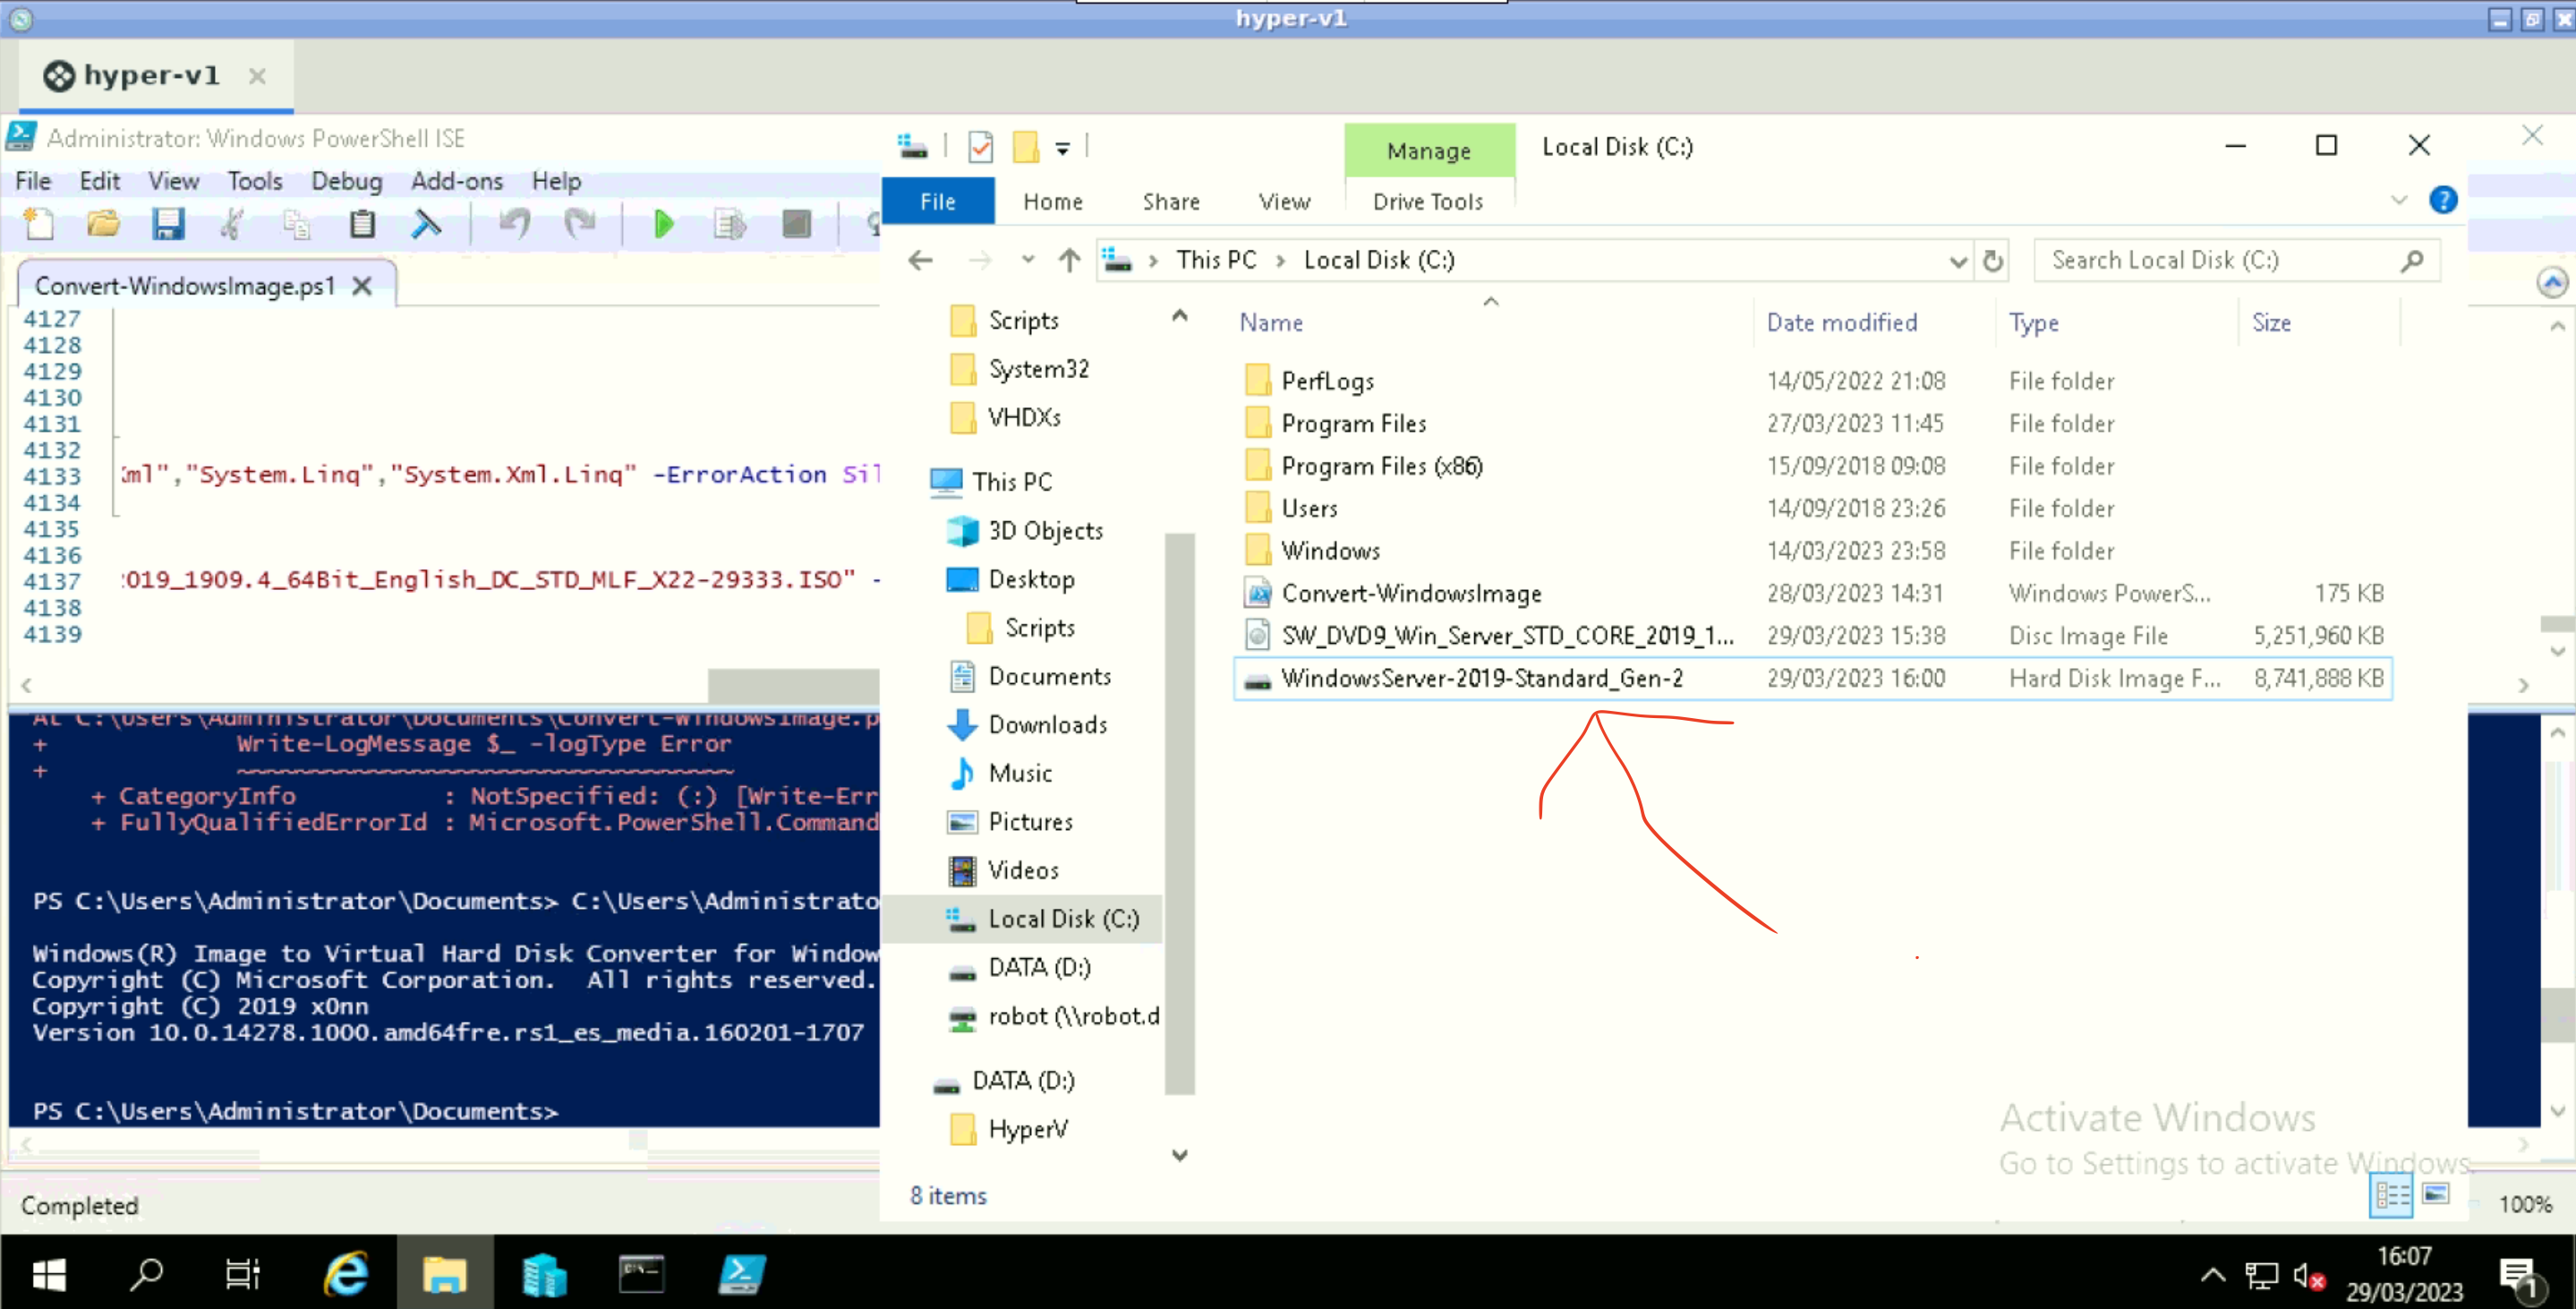Open the File tab in File Explorer ribbon
The width and height of the screenshot is (2576, 1309).
(x=937, y=202)
